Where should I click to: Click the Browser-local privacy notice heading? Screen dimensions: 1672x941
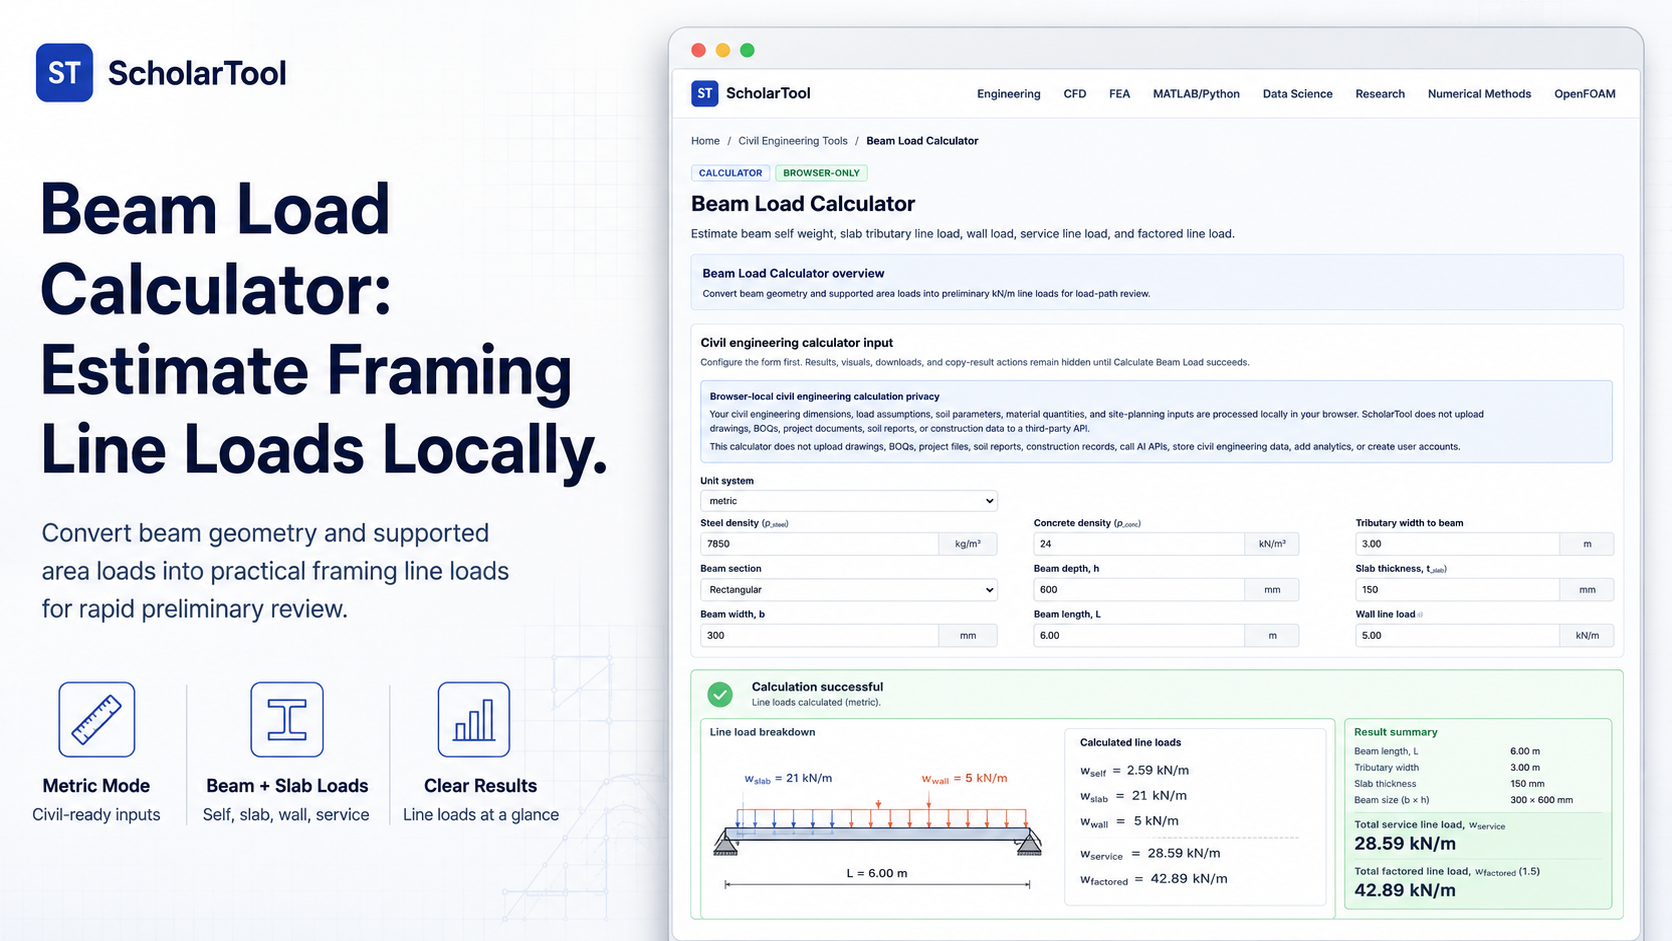pyautogui.click(x=824, y=396)
